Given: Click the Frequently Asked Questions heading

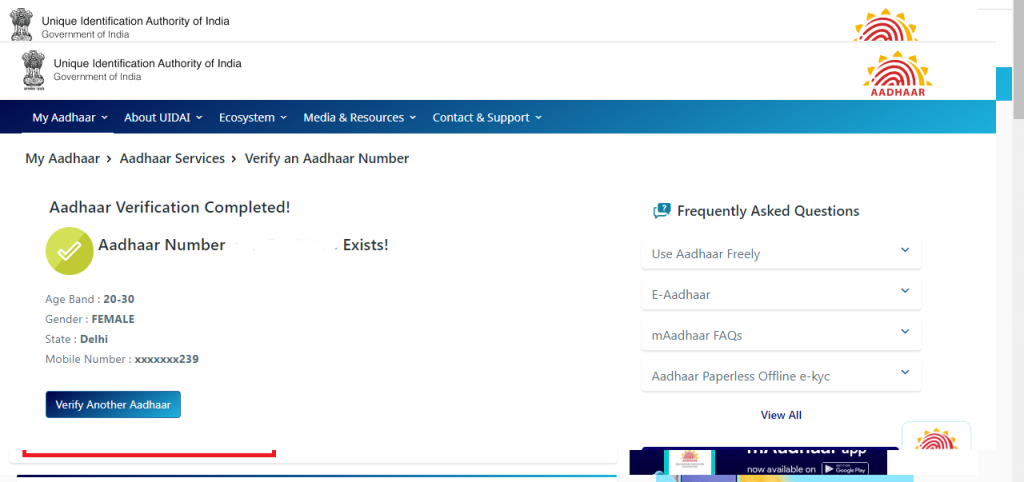Looking at the screenshot, I should coord(768,211).
